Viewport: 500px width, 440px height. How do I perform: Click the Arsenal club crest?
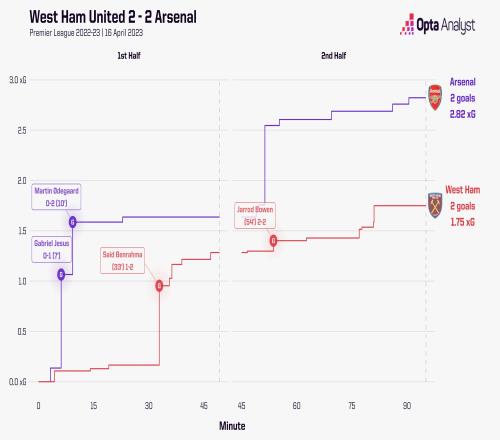point(435,97)
